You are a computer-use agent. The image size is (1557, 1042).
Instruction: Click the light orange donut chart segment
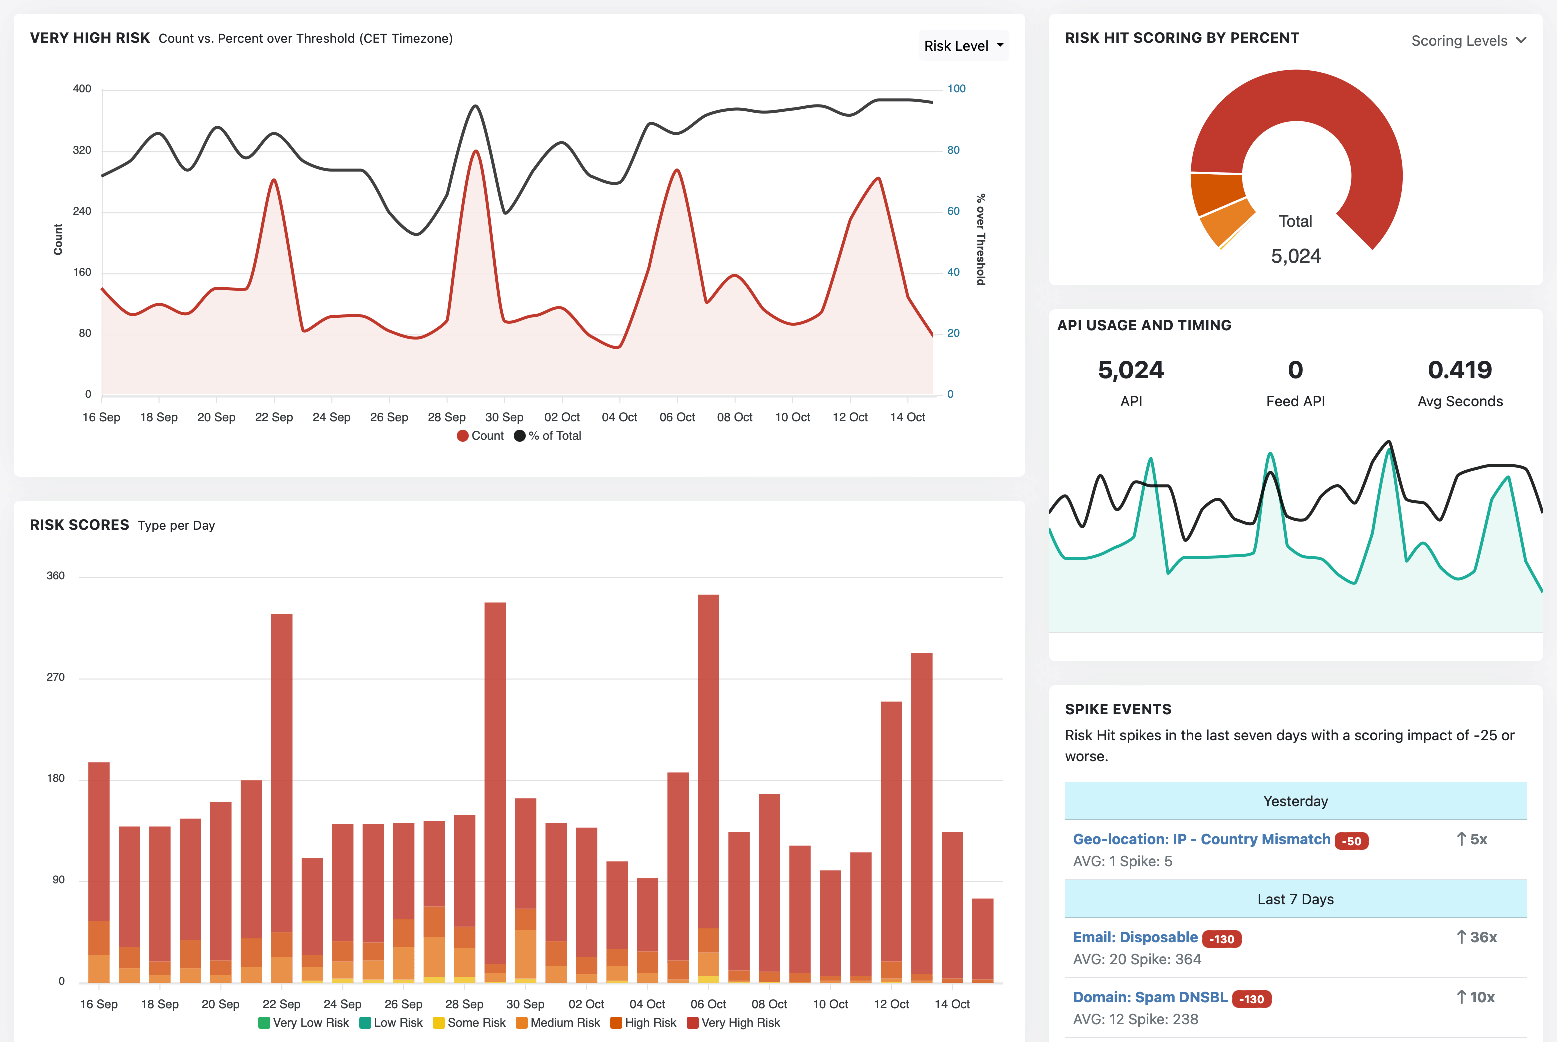click(1228, 224)
